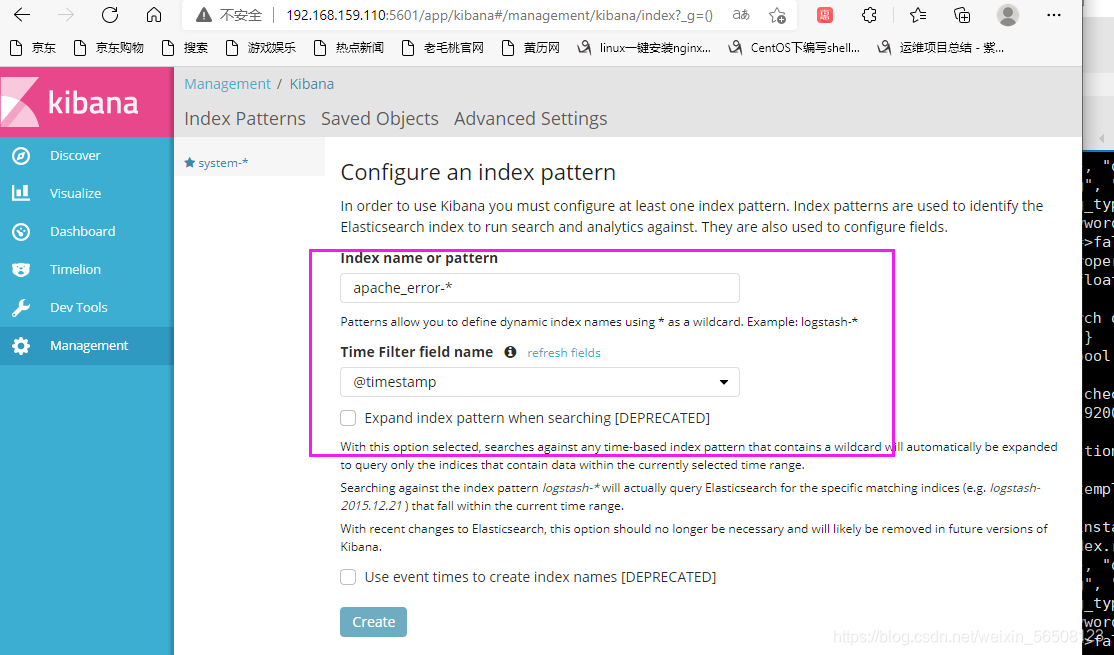Open the read aloud / translate icon

click(741, 15)
